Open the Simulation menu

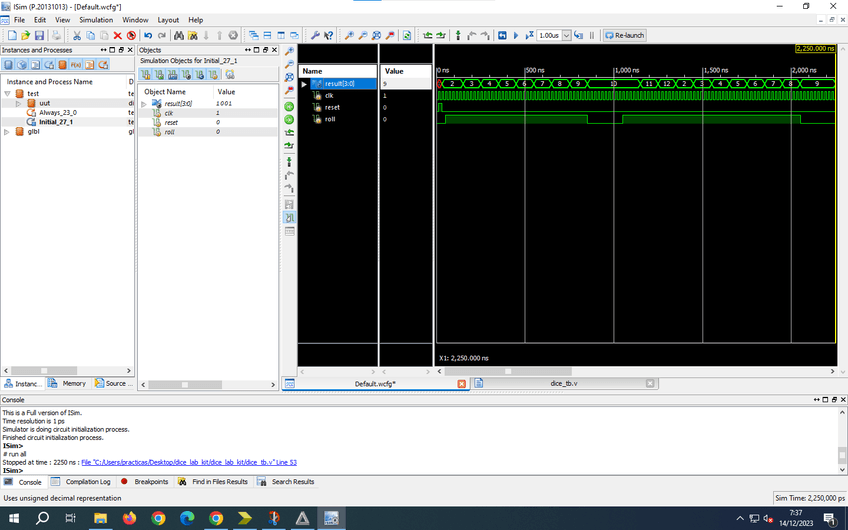96,20
